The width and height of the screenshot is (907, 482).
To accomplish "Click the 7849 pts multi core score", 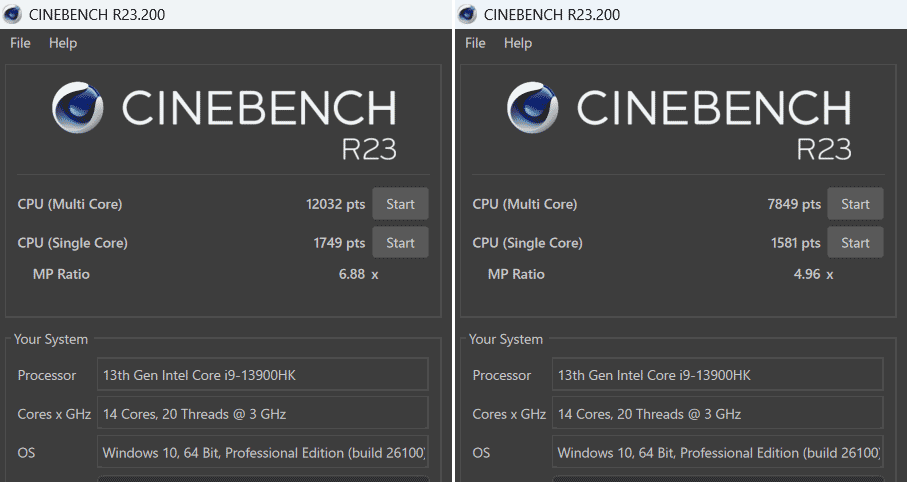I will point(794,204).
